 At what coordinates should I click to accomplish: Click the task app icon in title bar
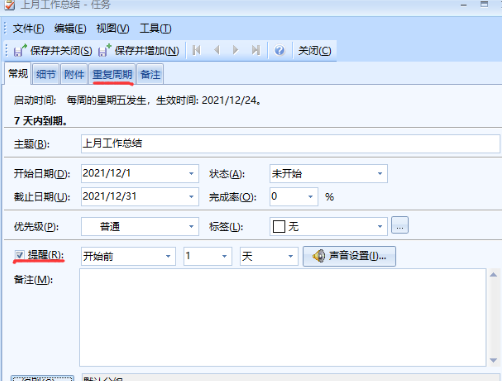coord(10,5)
